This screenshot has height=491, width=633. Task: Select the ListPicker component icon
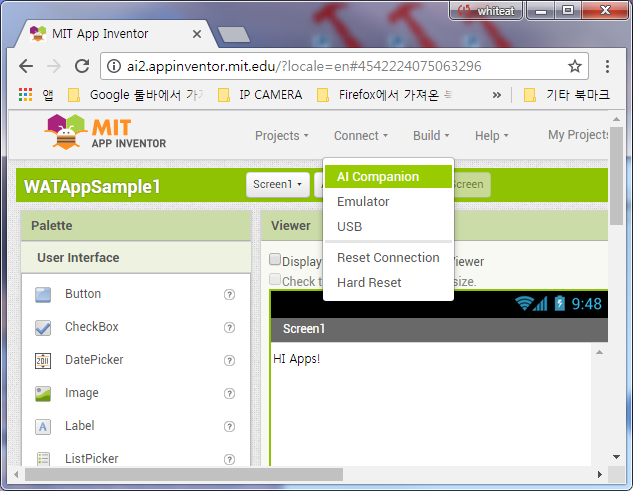43,459
